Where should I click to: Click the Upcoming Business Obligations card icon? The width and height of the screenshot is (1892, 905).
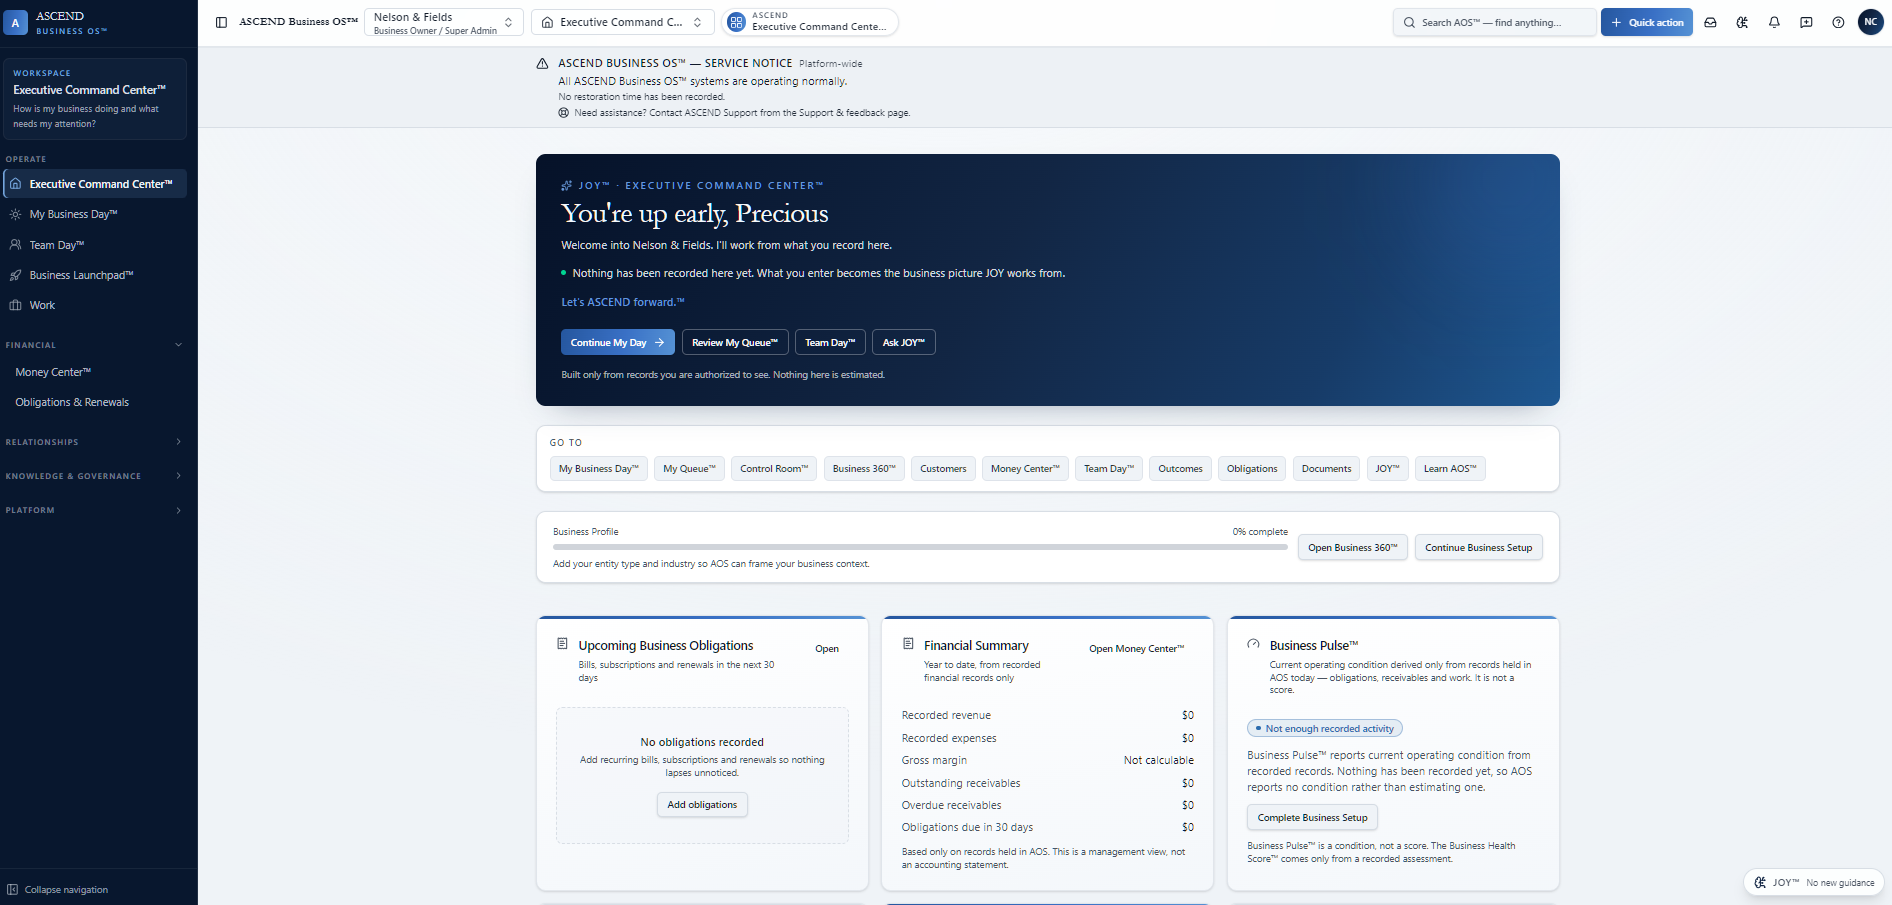[x=562, y=644]
